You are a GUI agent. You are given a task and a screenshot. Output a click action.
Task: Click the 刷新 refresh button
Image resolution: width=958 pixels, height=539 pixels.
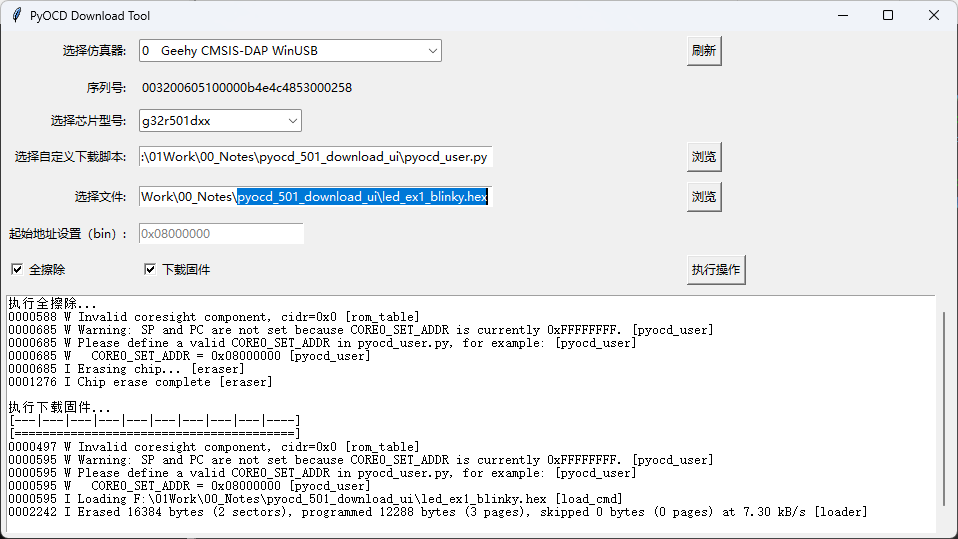click(704, 51)
